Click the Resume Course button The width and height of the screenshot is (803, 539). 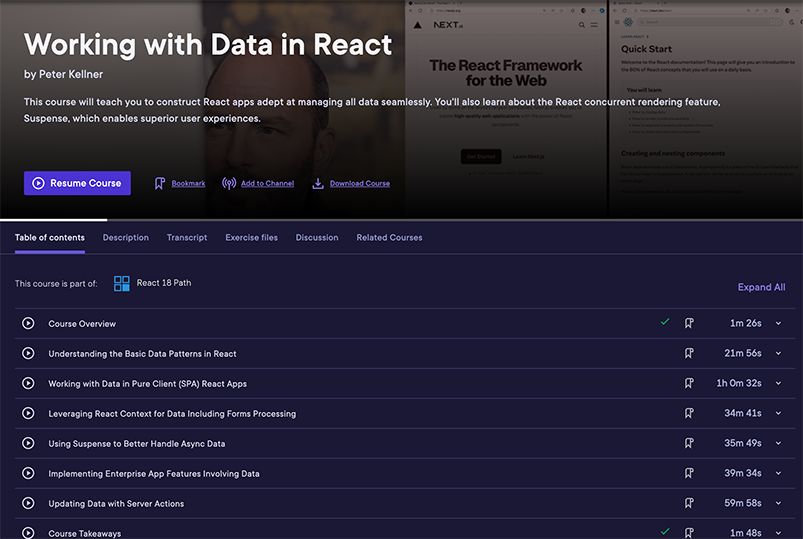(77, 183)
